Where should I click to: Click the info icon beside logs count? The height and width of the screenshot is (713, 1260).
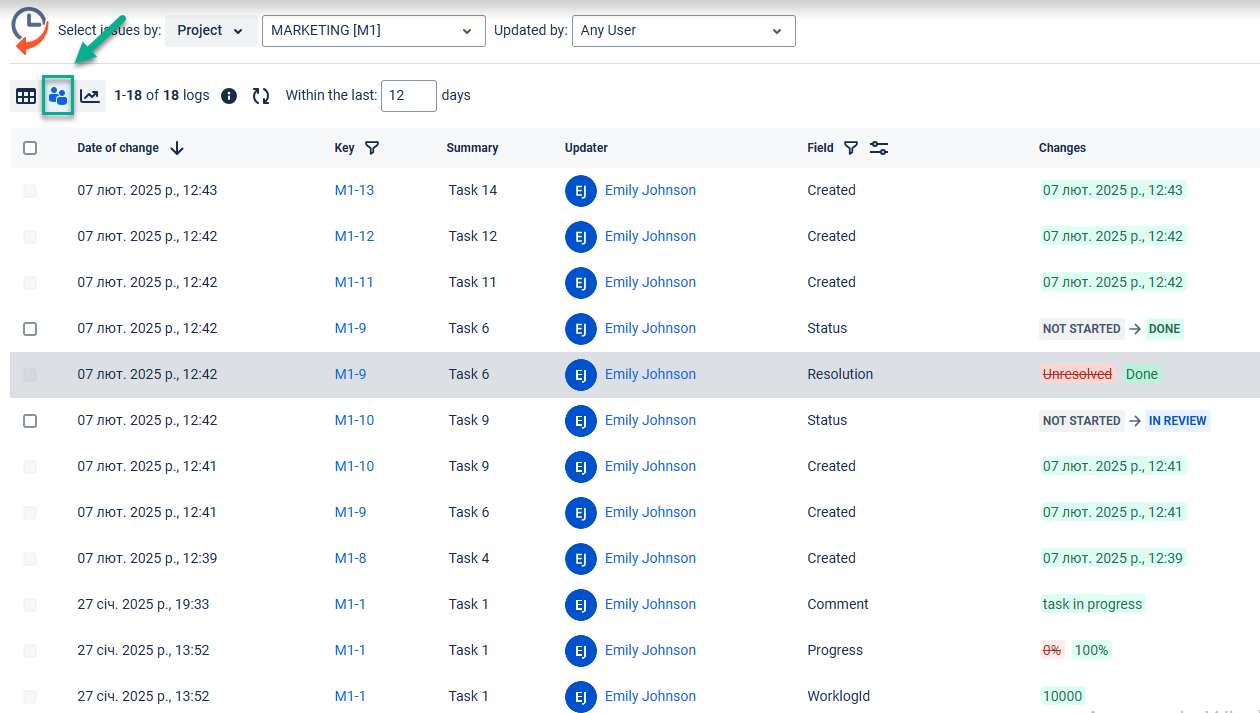pos(229,96)
